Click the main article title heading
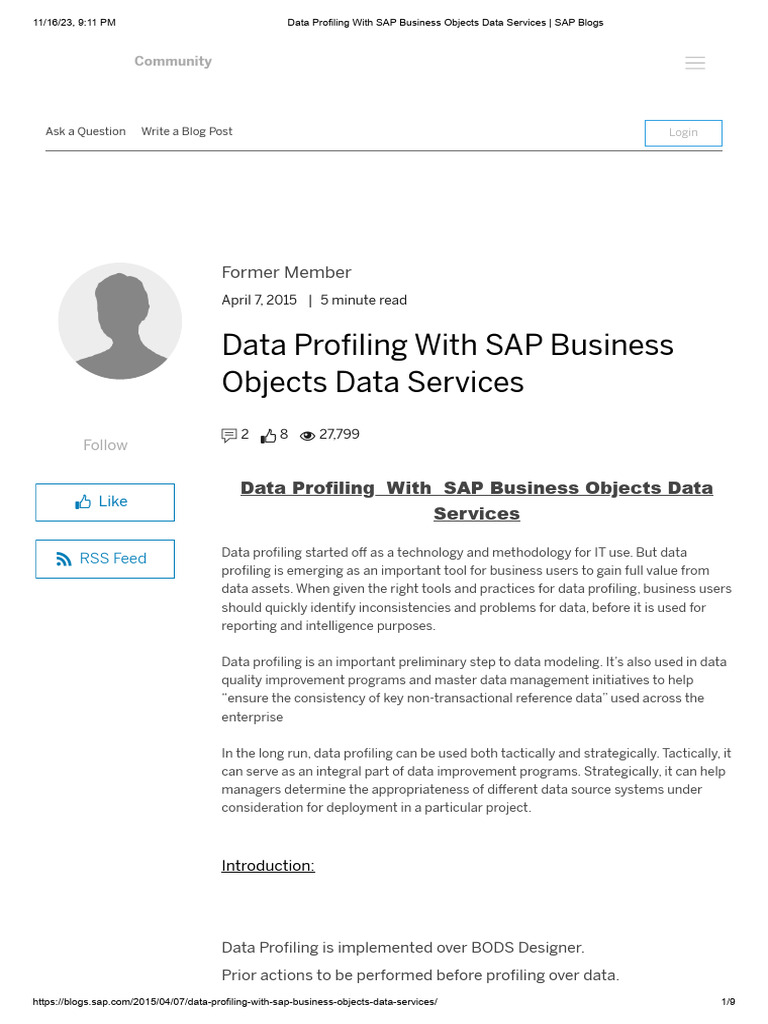This screenshot has height=1024, width=768. (x=447, y=363)
